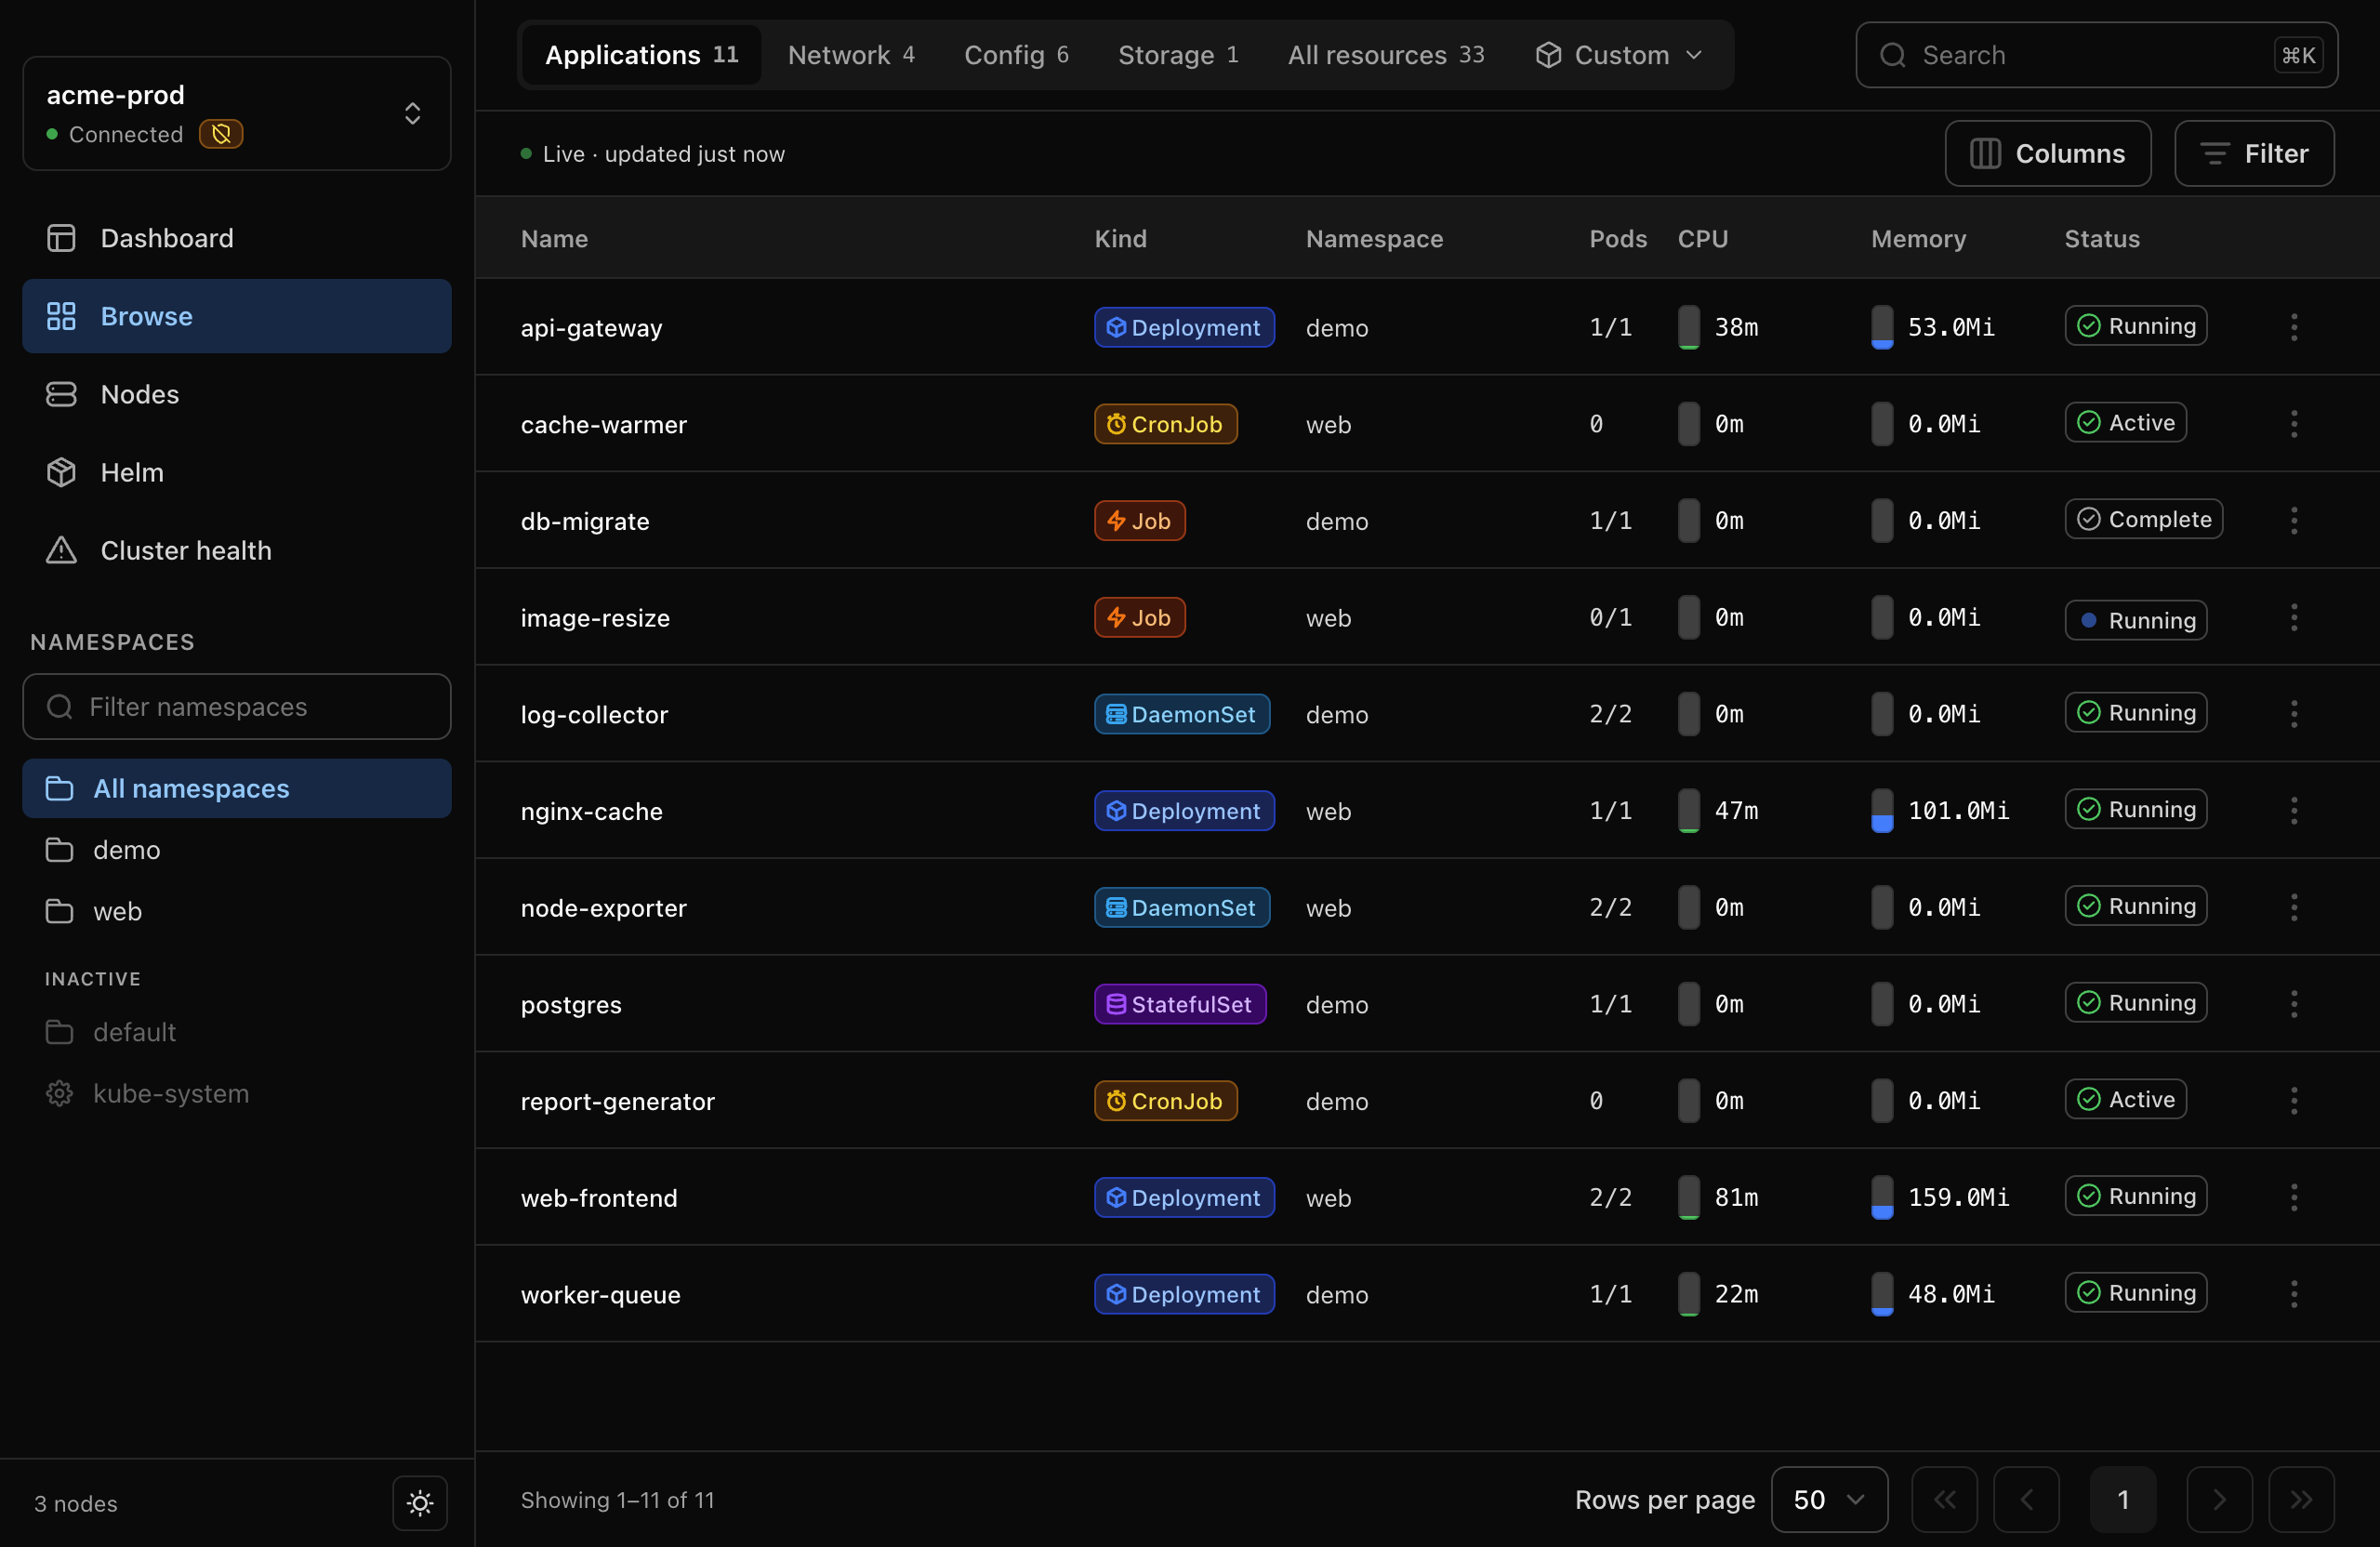The width and height of the screenshot is (2380, 1547).
Task: Click the Job kind badge for db-migrate
Action: coord(1139,521)
